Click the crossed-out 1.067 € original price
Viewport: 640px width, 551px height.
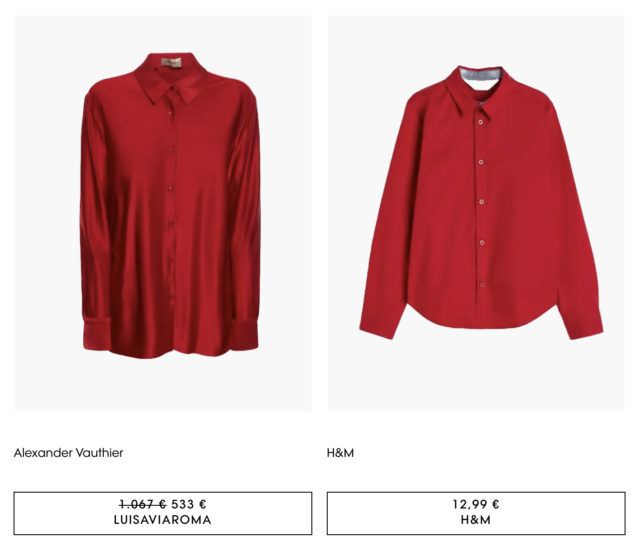click(143, 504)
